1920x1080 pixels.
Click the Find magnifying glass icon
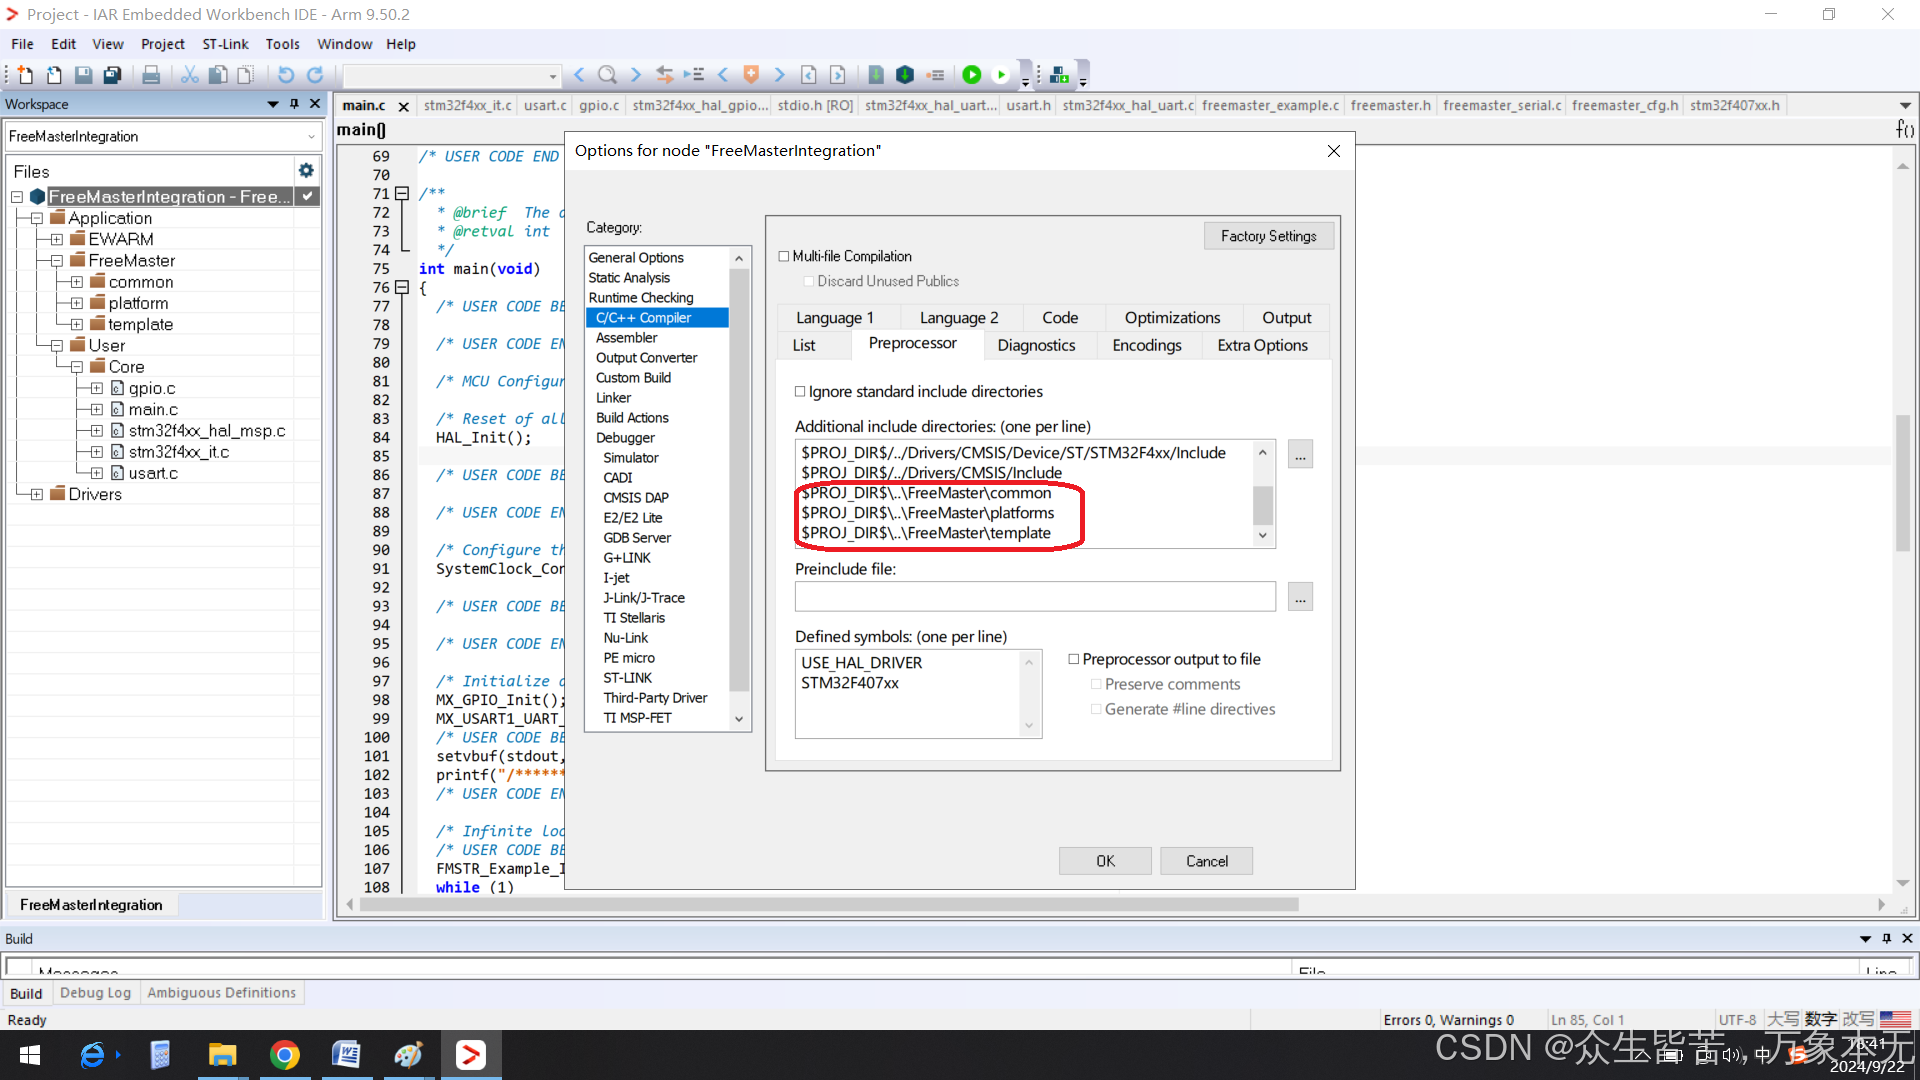pyautogui.click(x=607, y=74)
